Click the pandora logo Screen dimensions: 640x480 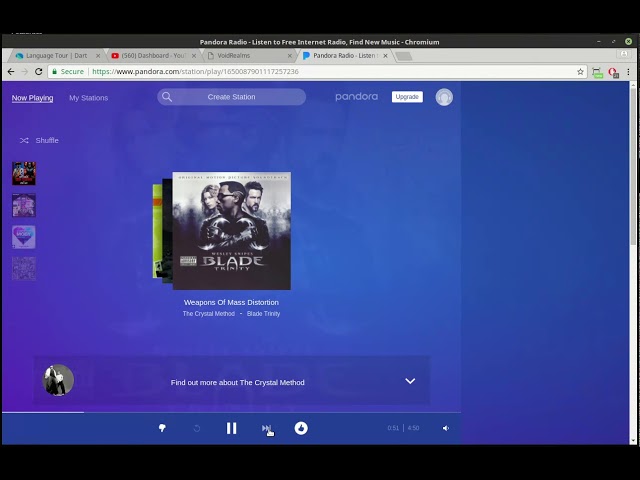pos(356,97)
